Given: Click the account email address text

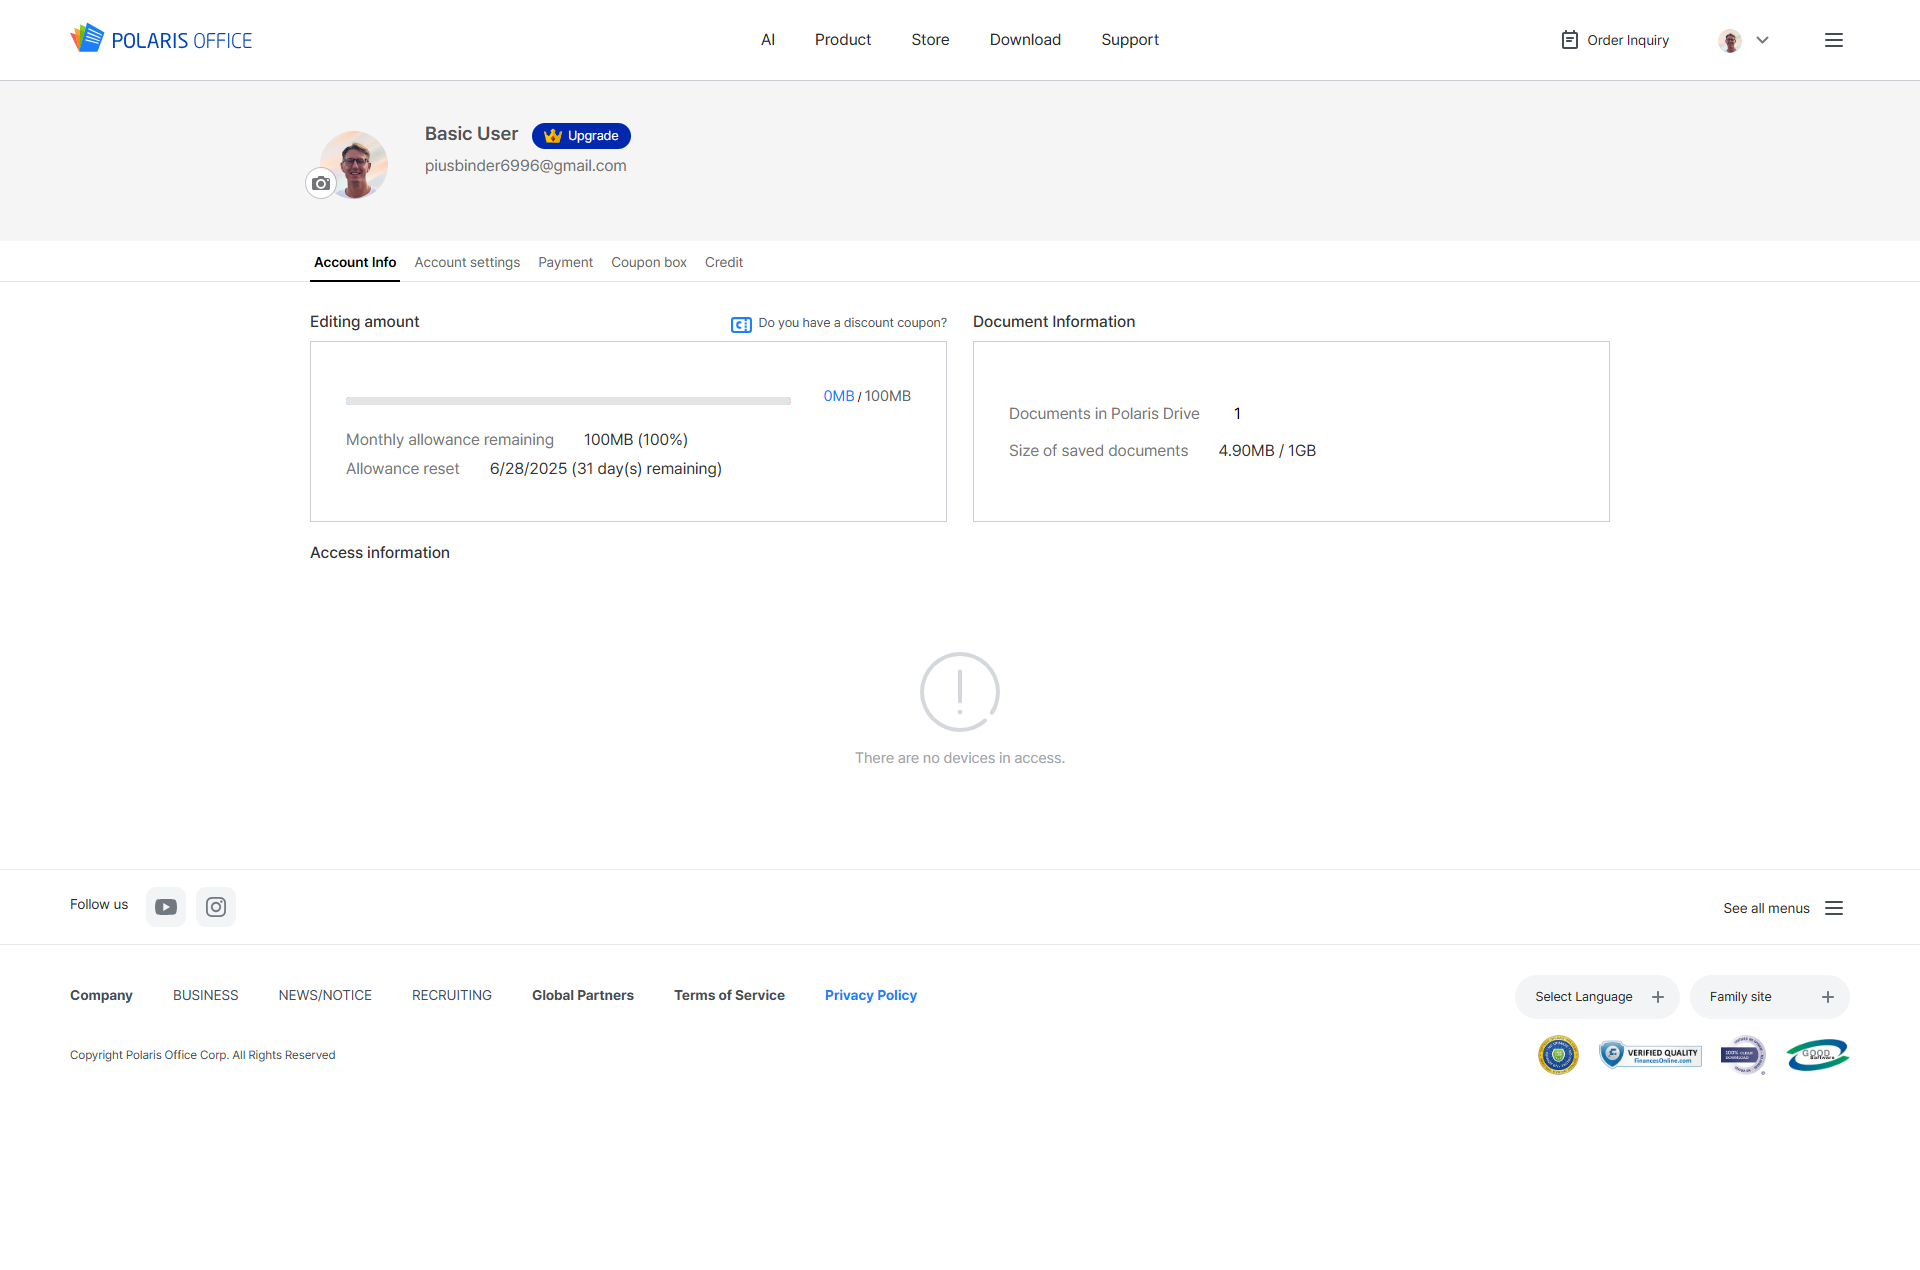Looking at the screenshot, I should (526, 166).
